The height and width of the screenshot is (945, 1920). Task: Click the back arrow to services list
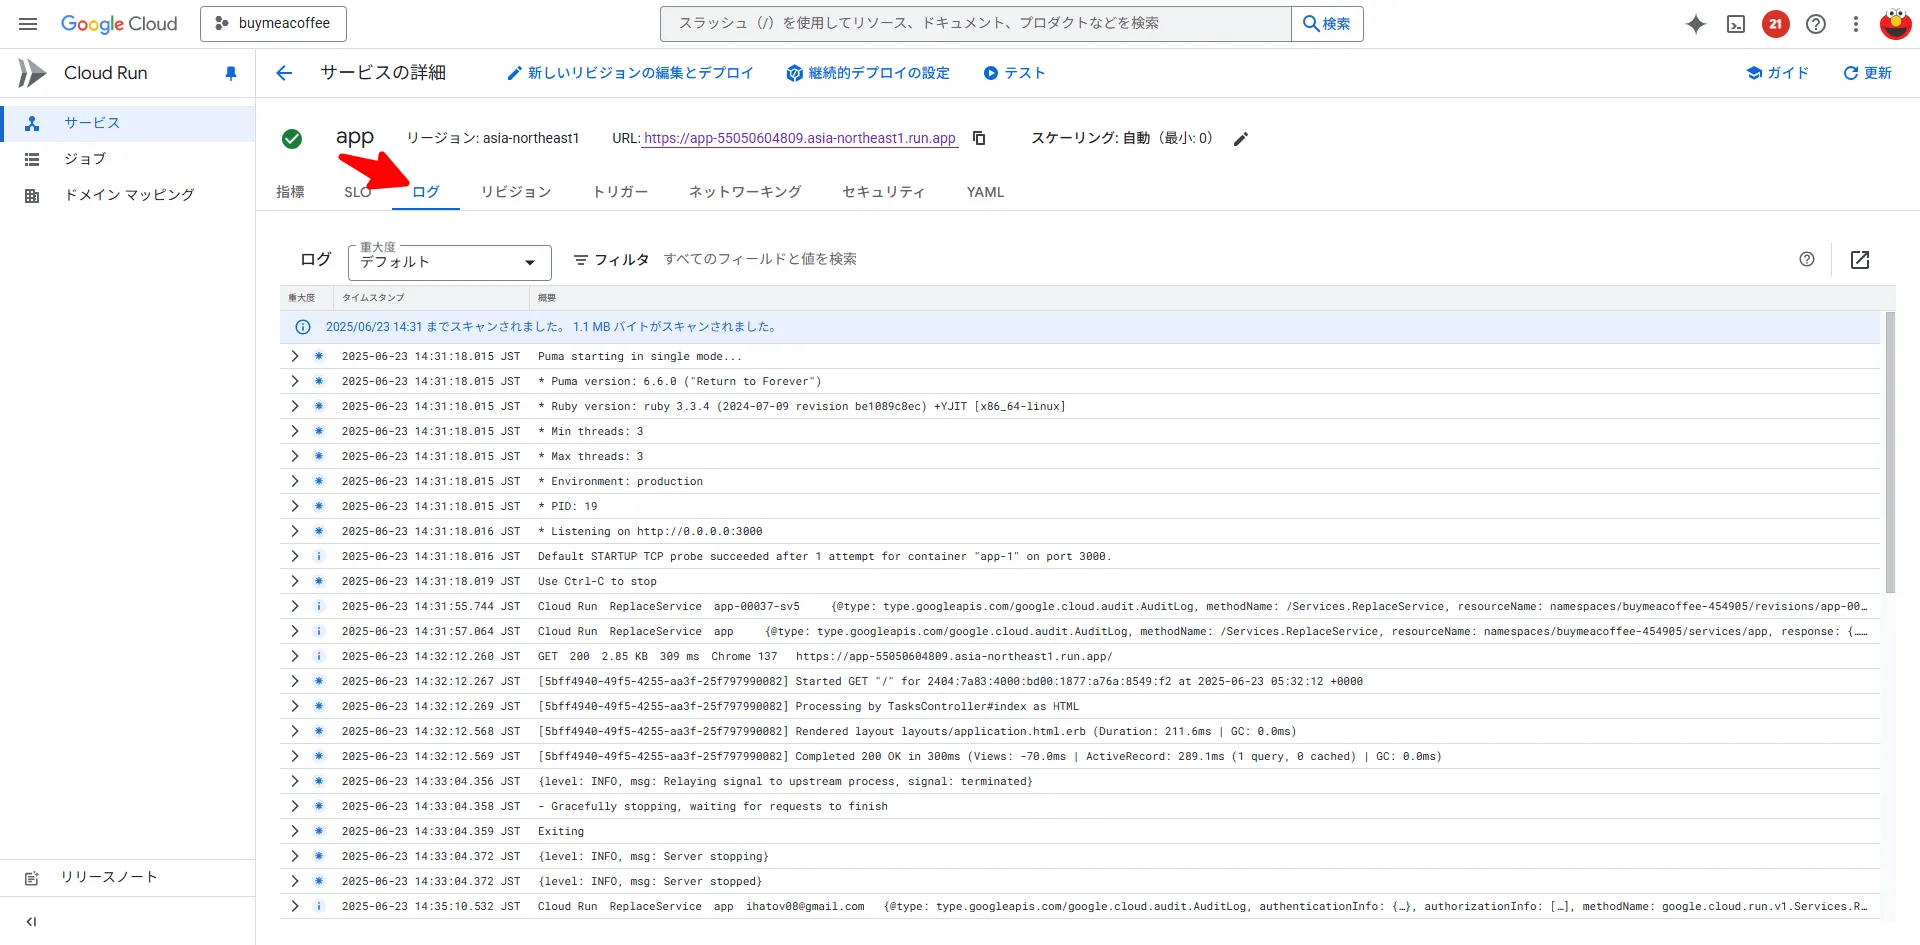[x=284, y=73]
